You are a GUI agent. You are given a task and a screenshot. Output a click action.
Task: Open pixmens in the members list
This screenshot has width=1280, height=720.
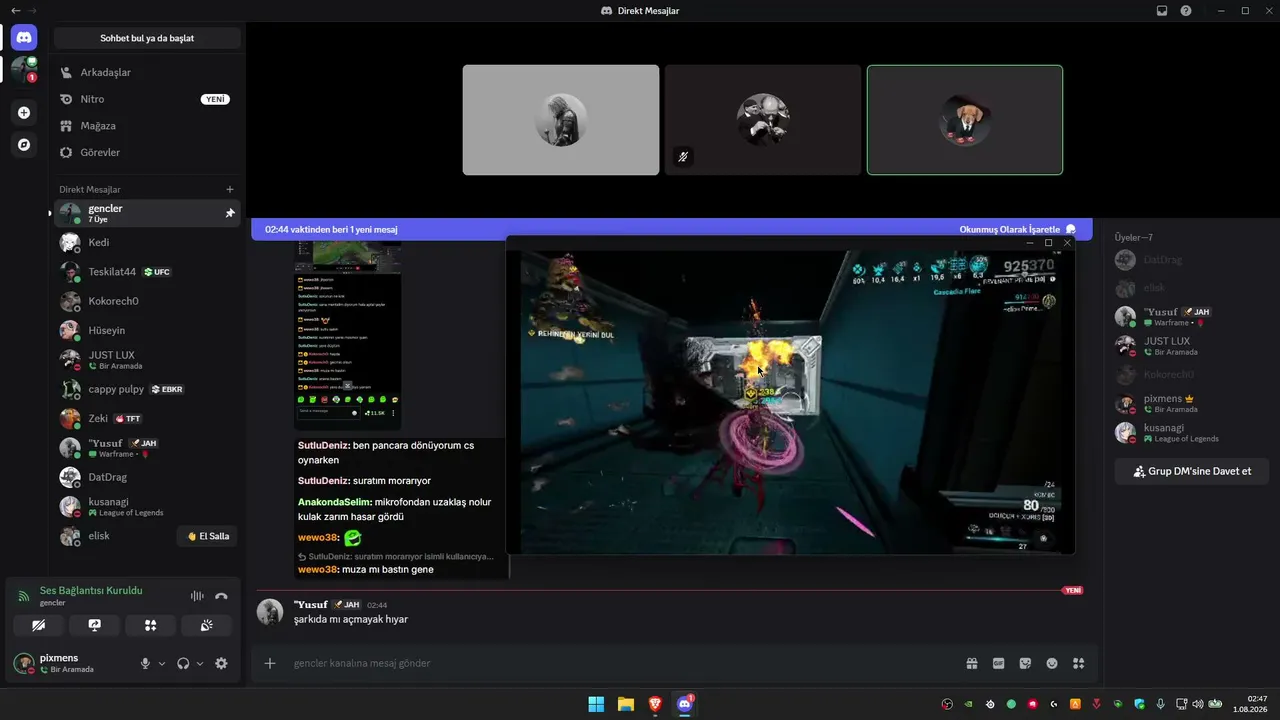(1191, 403)
